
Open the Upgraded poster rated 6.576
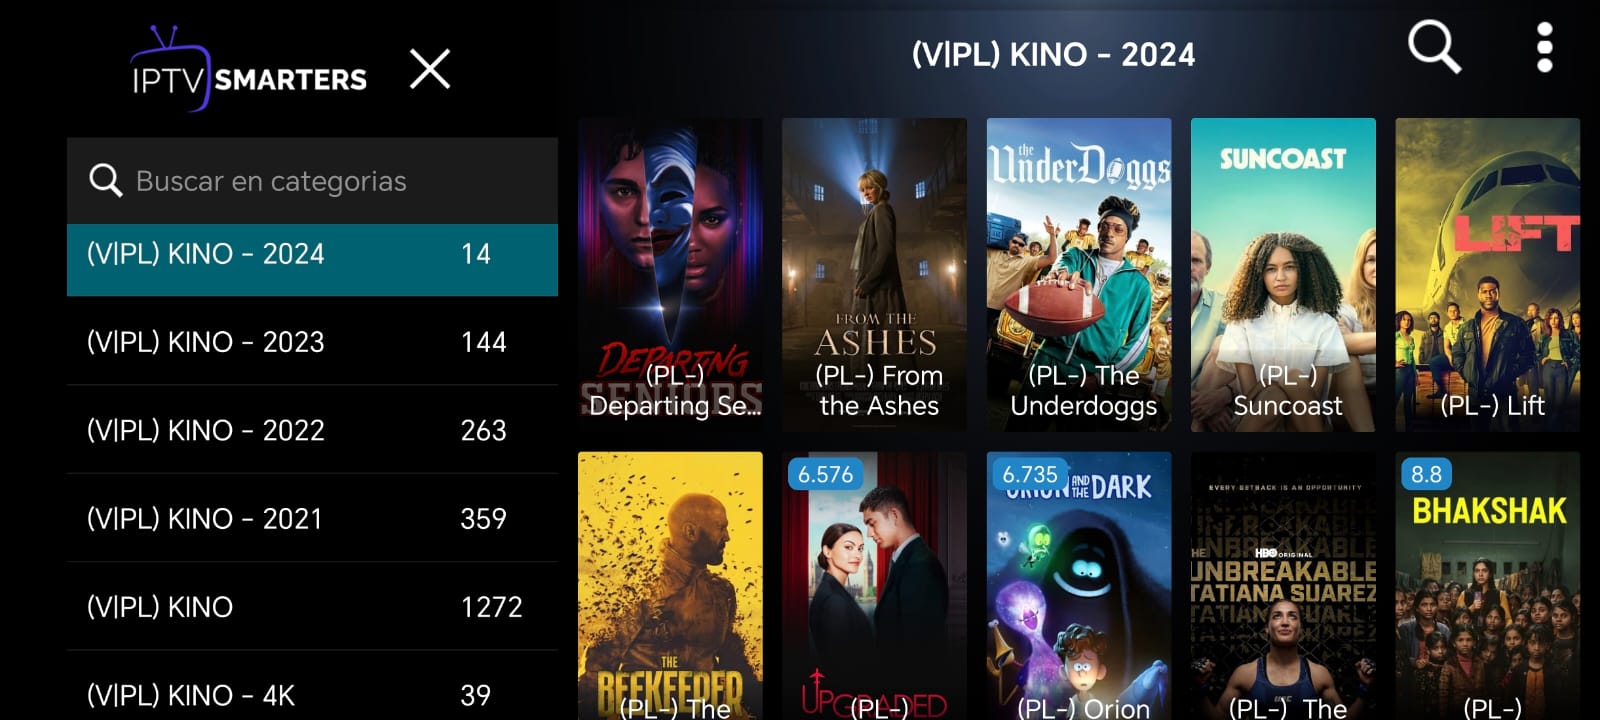[874, 586]
